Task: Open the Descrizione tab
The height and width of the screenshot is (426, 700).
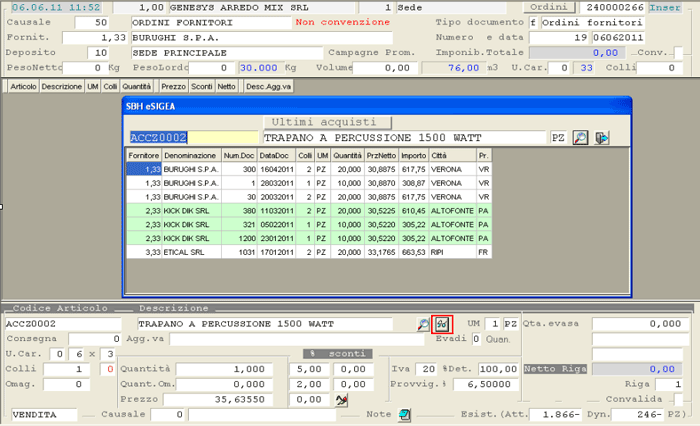Action: tap(62, 87)
